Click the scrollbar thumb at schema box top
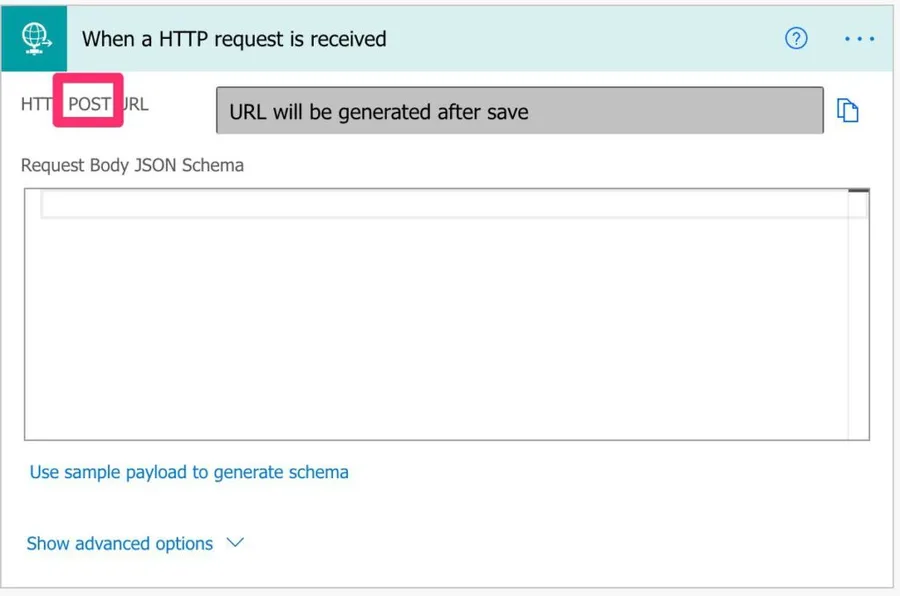 (858, 192)
